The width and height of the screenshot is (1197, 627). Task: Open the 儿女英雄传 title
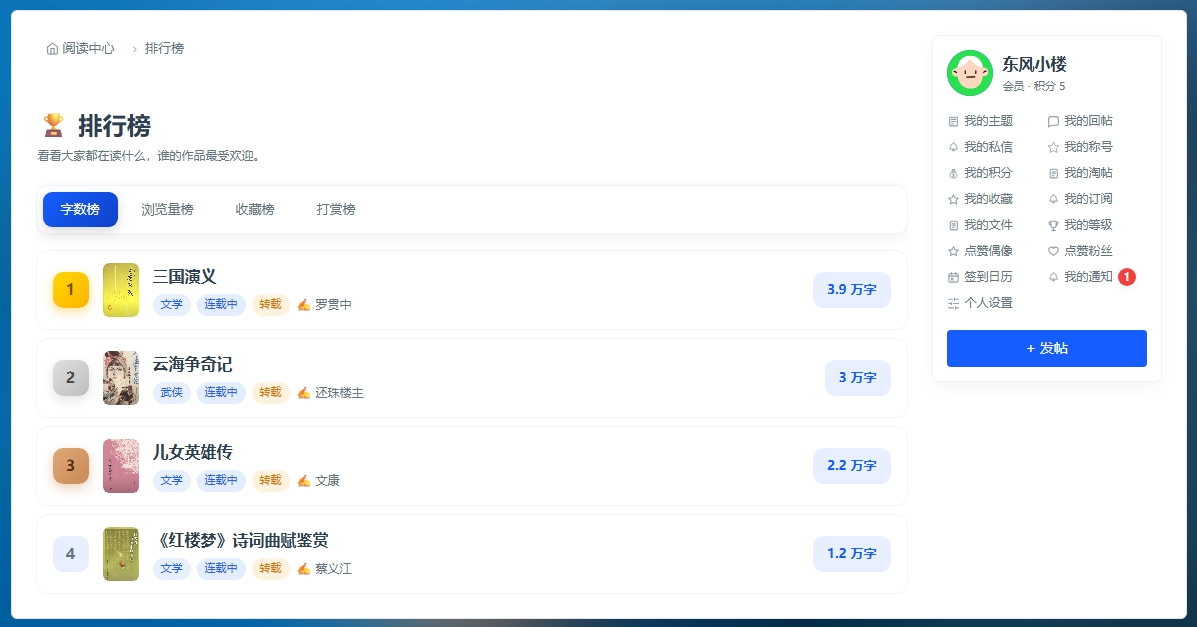[x=192, y=452]
